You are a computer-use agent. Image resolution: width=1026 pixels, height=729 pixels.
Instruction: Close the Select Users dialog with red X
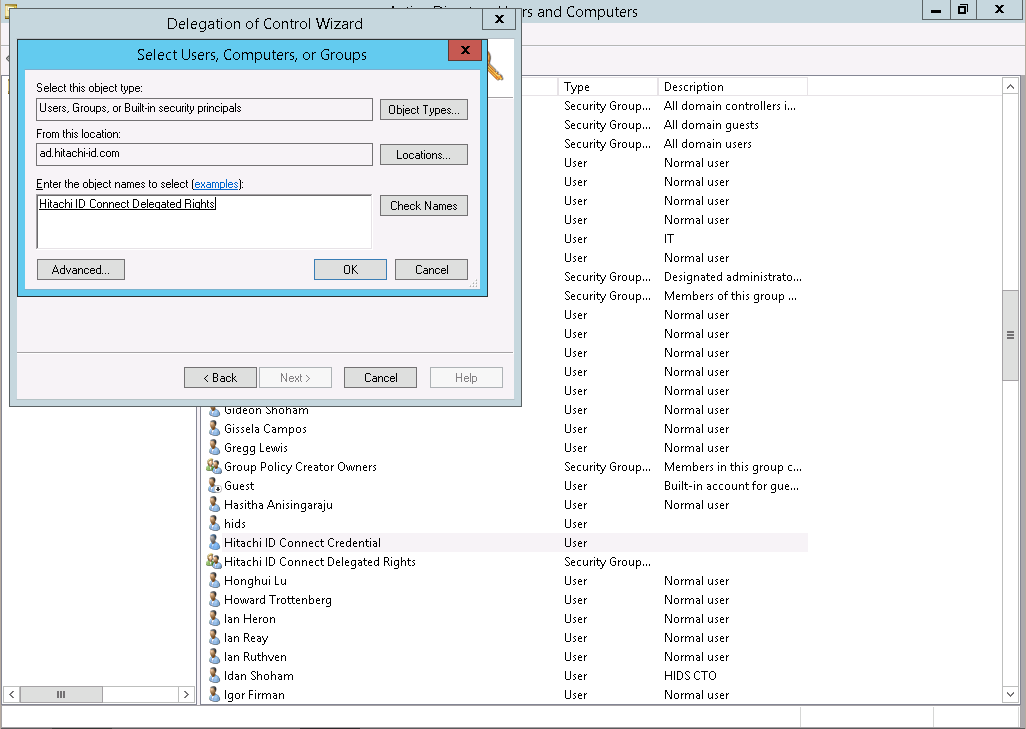tap(465, 51)
